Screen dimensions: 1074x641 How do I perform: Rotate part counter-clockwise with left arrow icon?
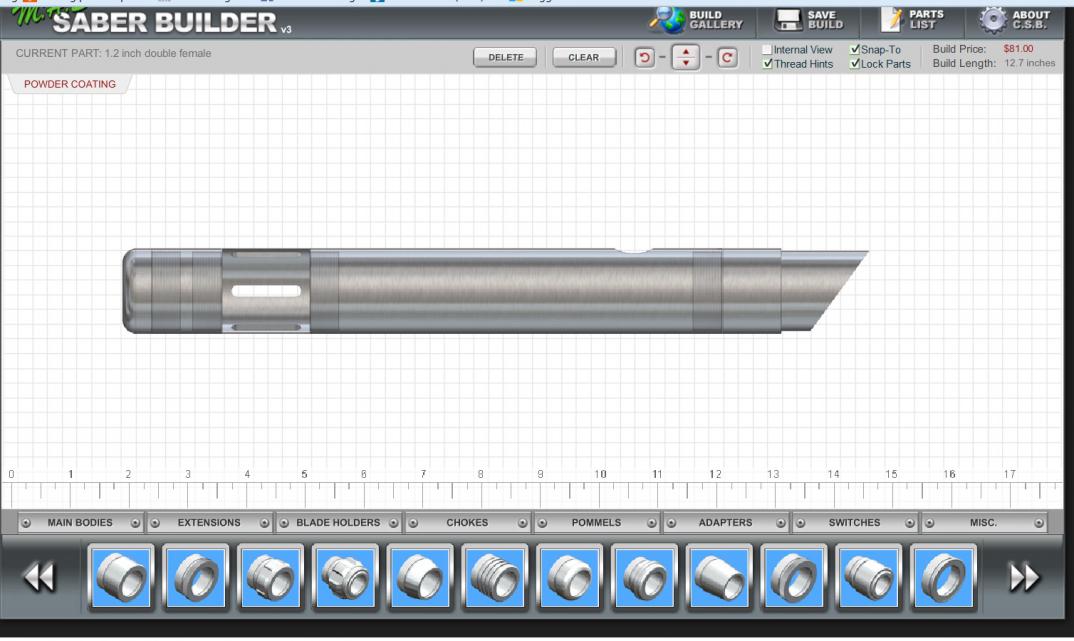(645, 57)
